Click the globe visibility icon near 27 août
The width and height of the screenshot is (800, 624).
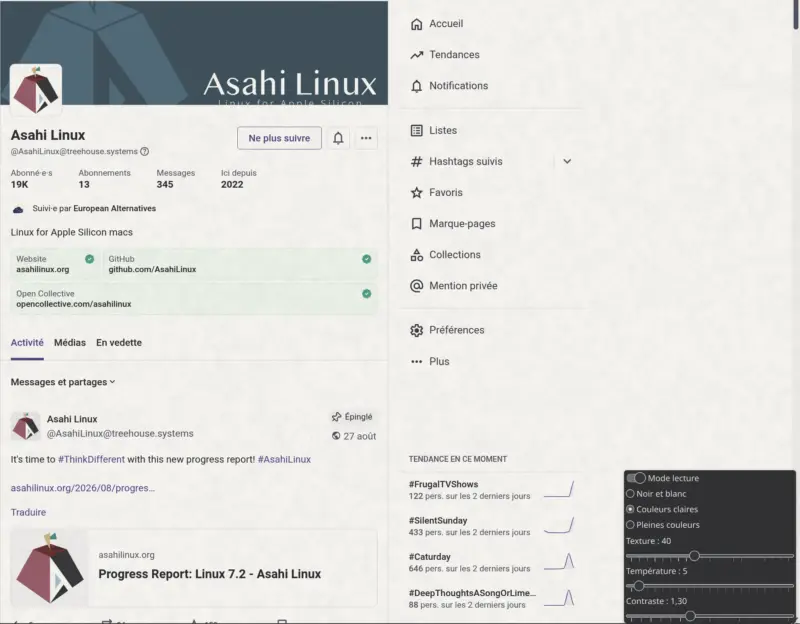coord(336,436)
